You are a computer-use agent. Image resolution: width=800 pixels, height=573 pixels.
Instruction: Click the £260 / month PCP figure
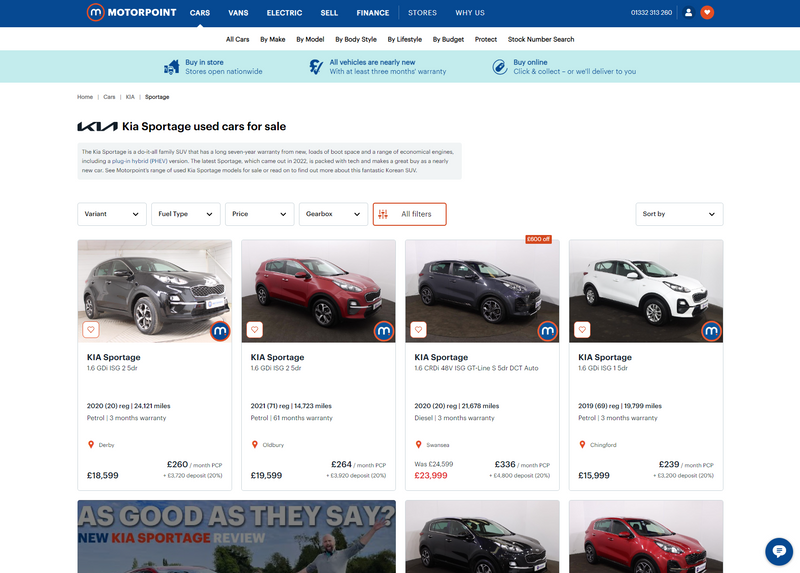194,464
